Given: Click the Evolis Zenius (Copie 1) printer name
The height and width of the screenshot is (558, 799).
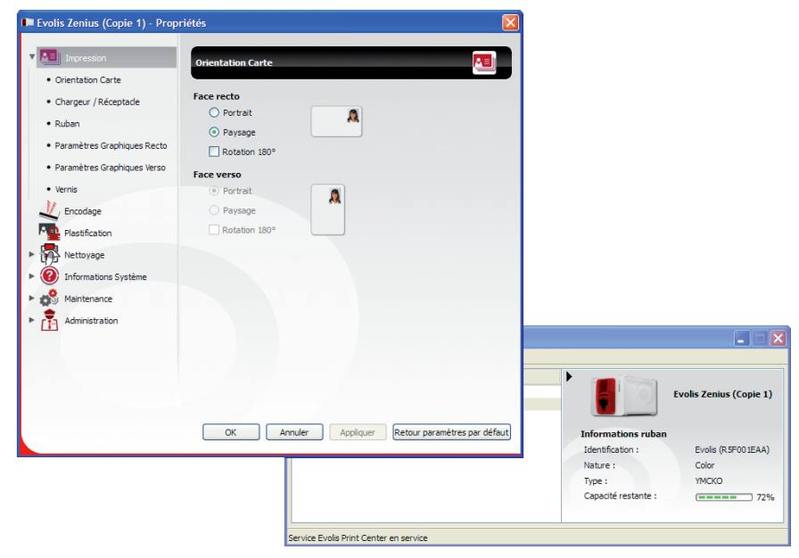Looking at the screenshot, I should pyautogui.click(x=723, y=394).
